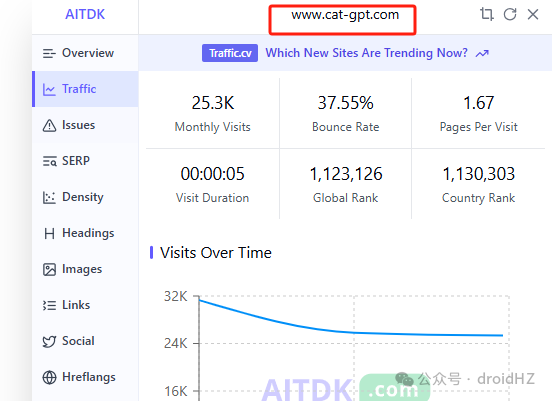The width and height of the screenshot is (552, 401).
Task: Open the Links list icon
Action: click(x=49, y=305)
